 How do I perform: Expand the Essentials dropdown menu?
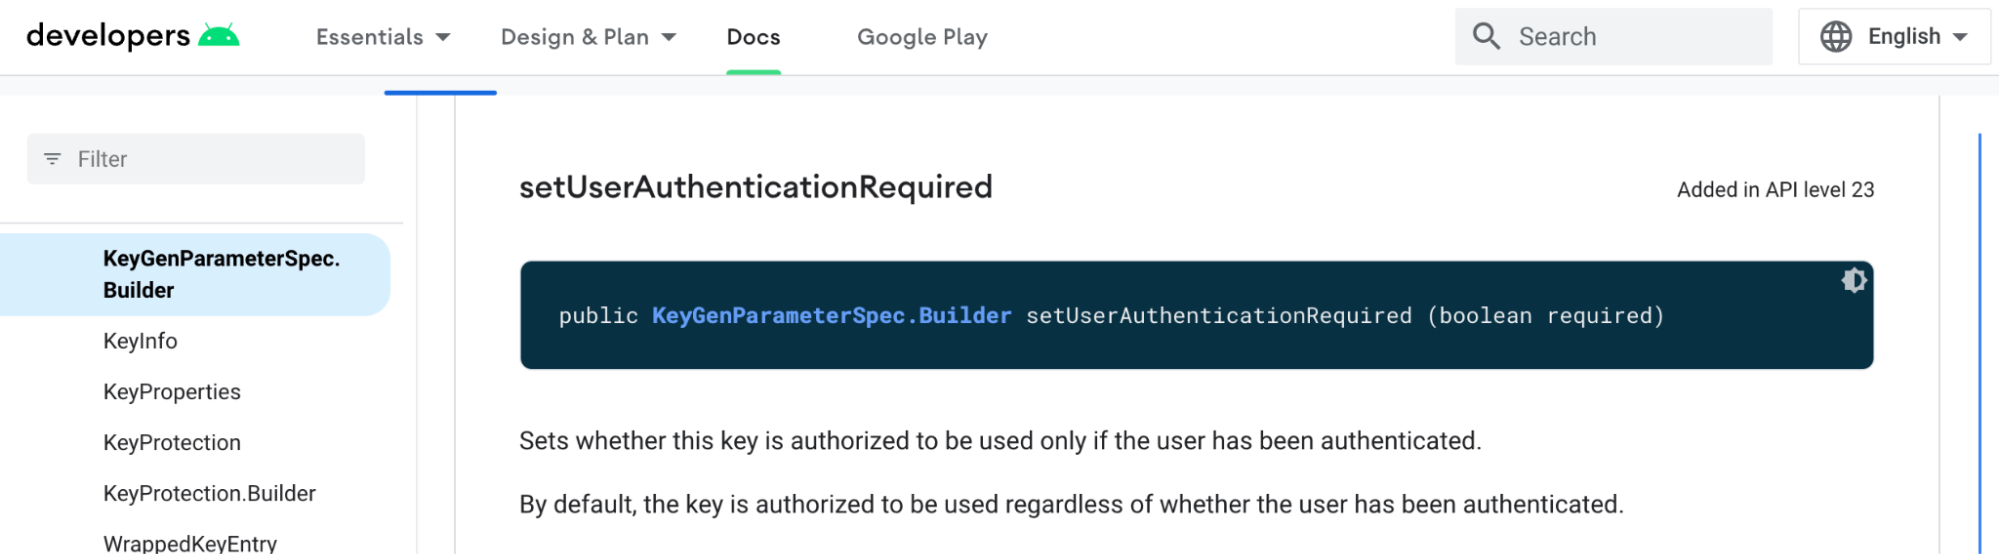pyautogui.click(x=383, y=37)
